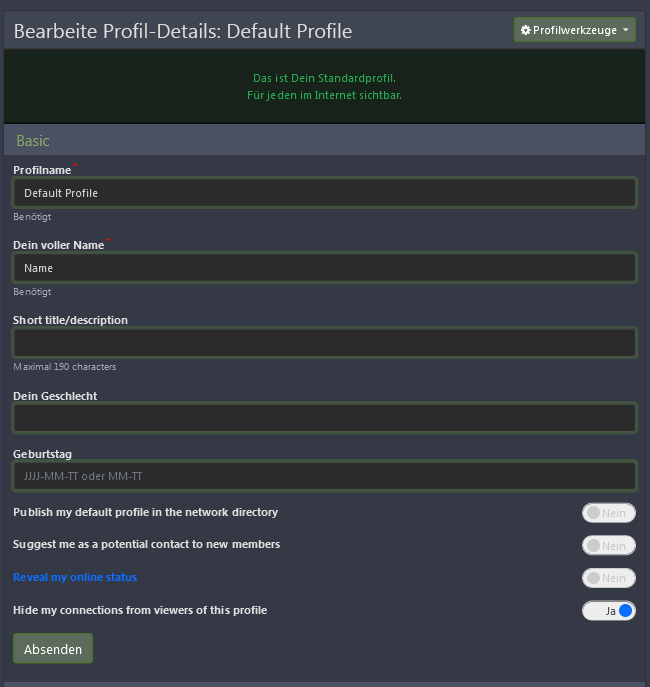The width and height of the screenshot is (650, 687).
Task: Focus the Profilname text field
Action: (324, 193)
